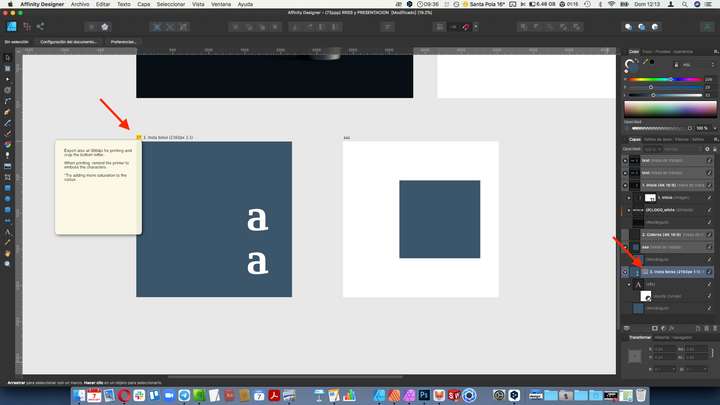Viewport: 720px width, 405px height.
Task: Select the Place Image tool
Action: coord(7,166)
